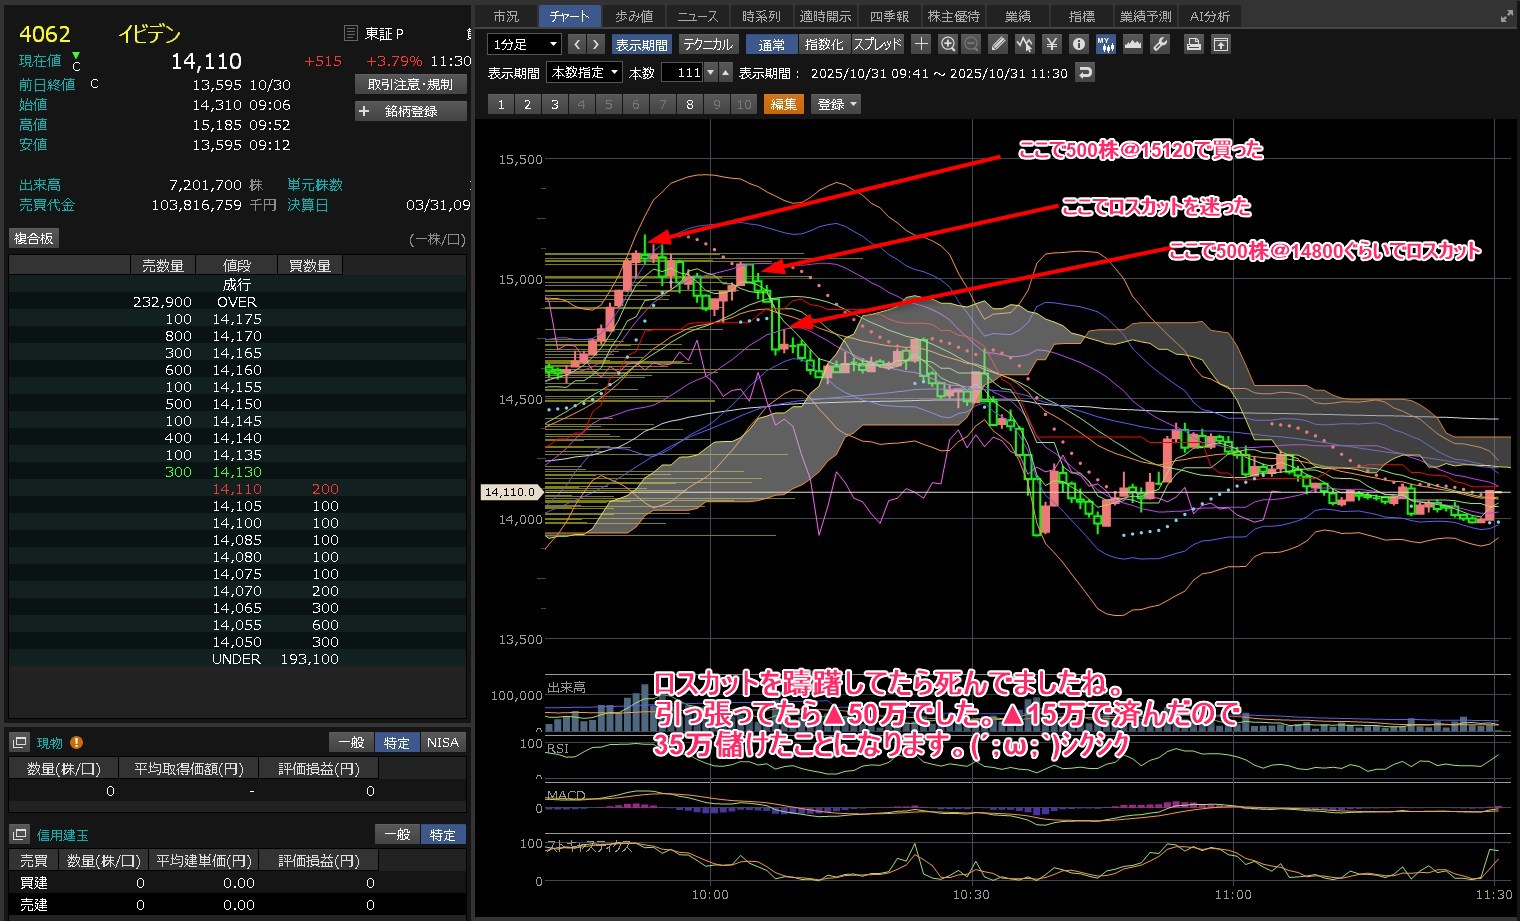This screenshot has height=921, width=1520.
Task: Click the crosshair plus cursor icon
Action: click(921, 44)
